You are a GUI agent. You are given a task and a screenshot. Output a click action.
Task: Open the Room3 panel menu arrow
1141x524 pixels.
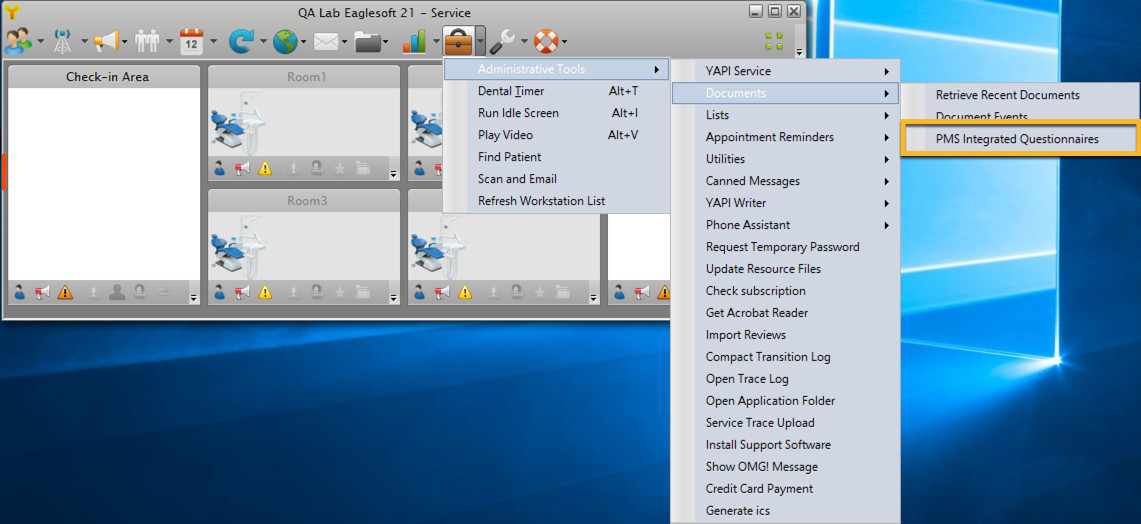[394, 297]
